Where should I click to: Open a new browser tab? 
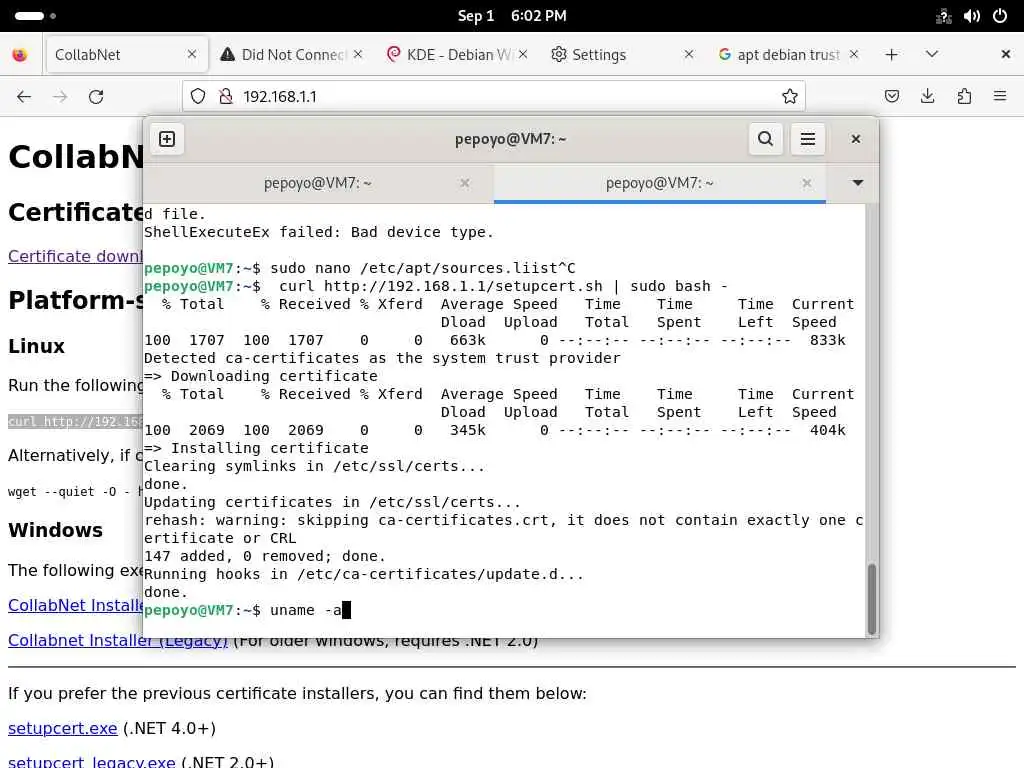pos(891,55)
